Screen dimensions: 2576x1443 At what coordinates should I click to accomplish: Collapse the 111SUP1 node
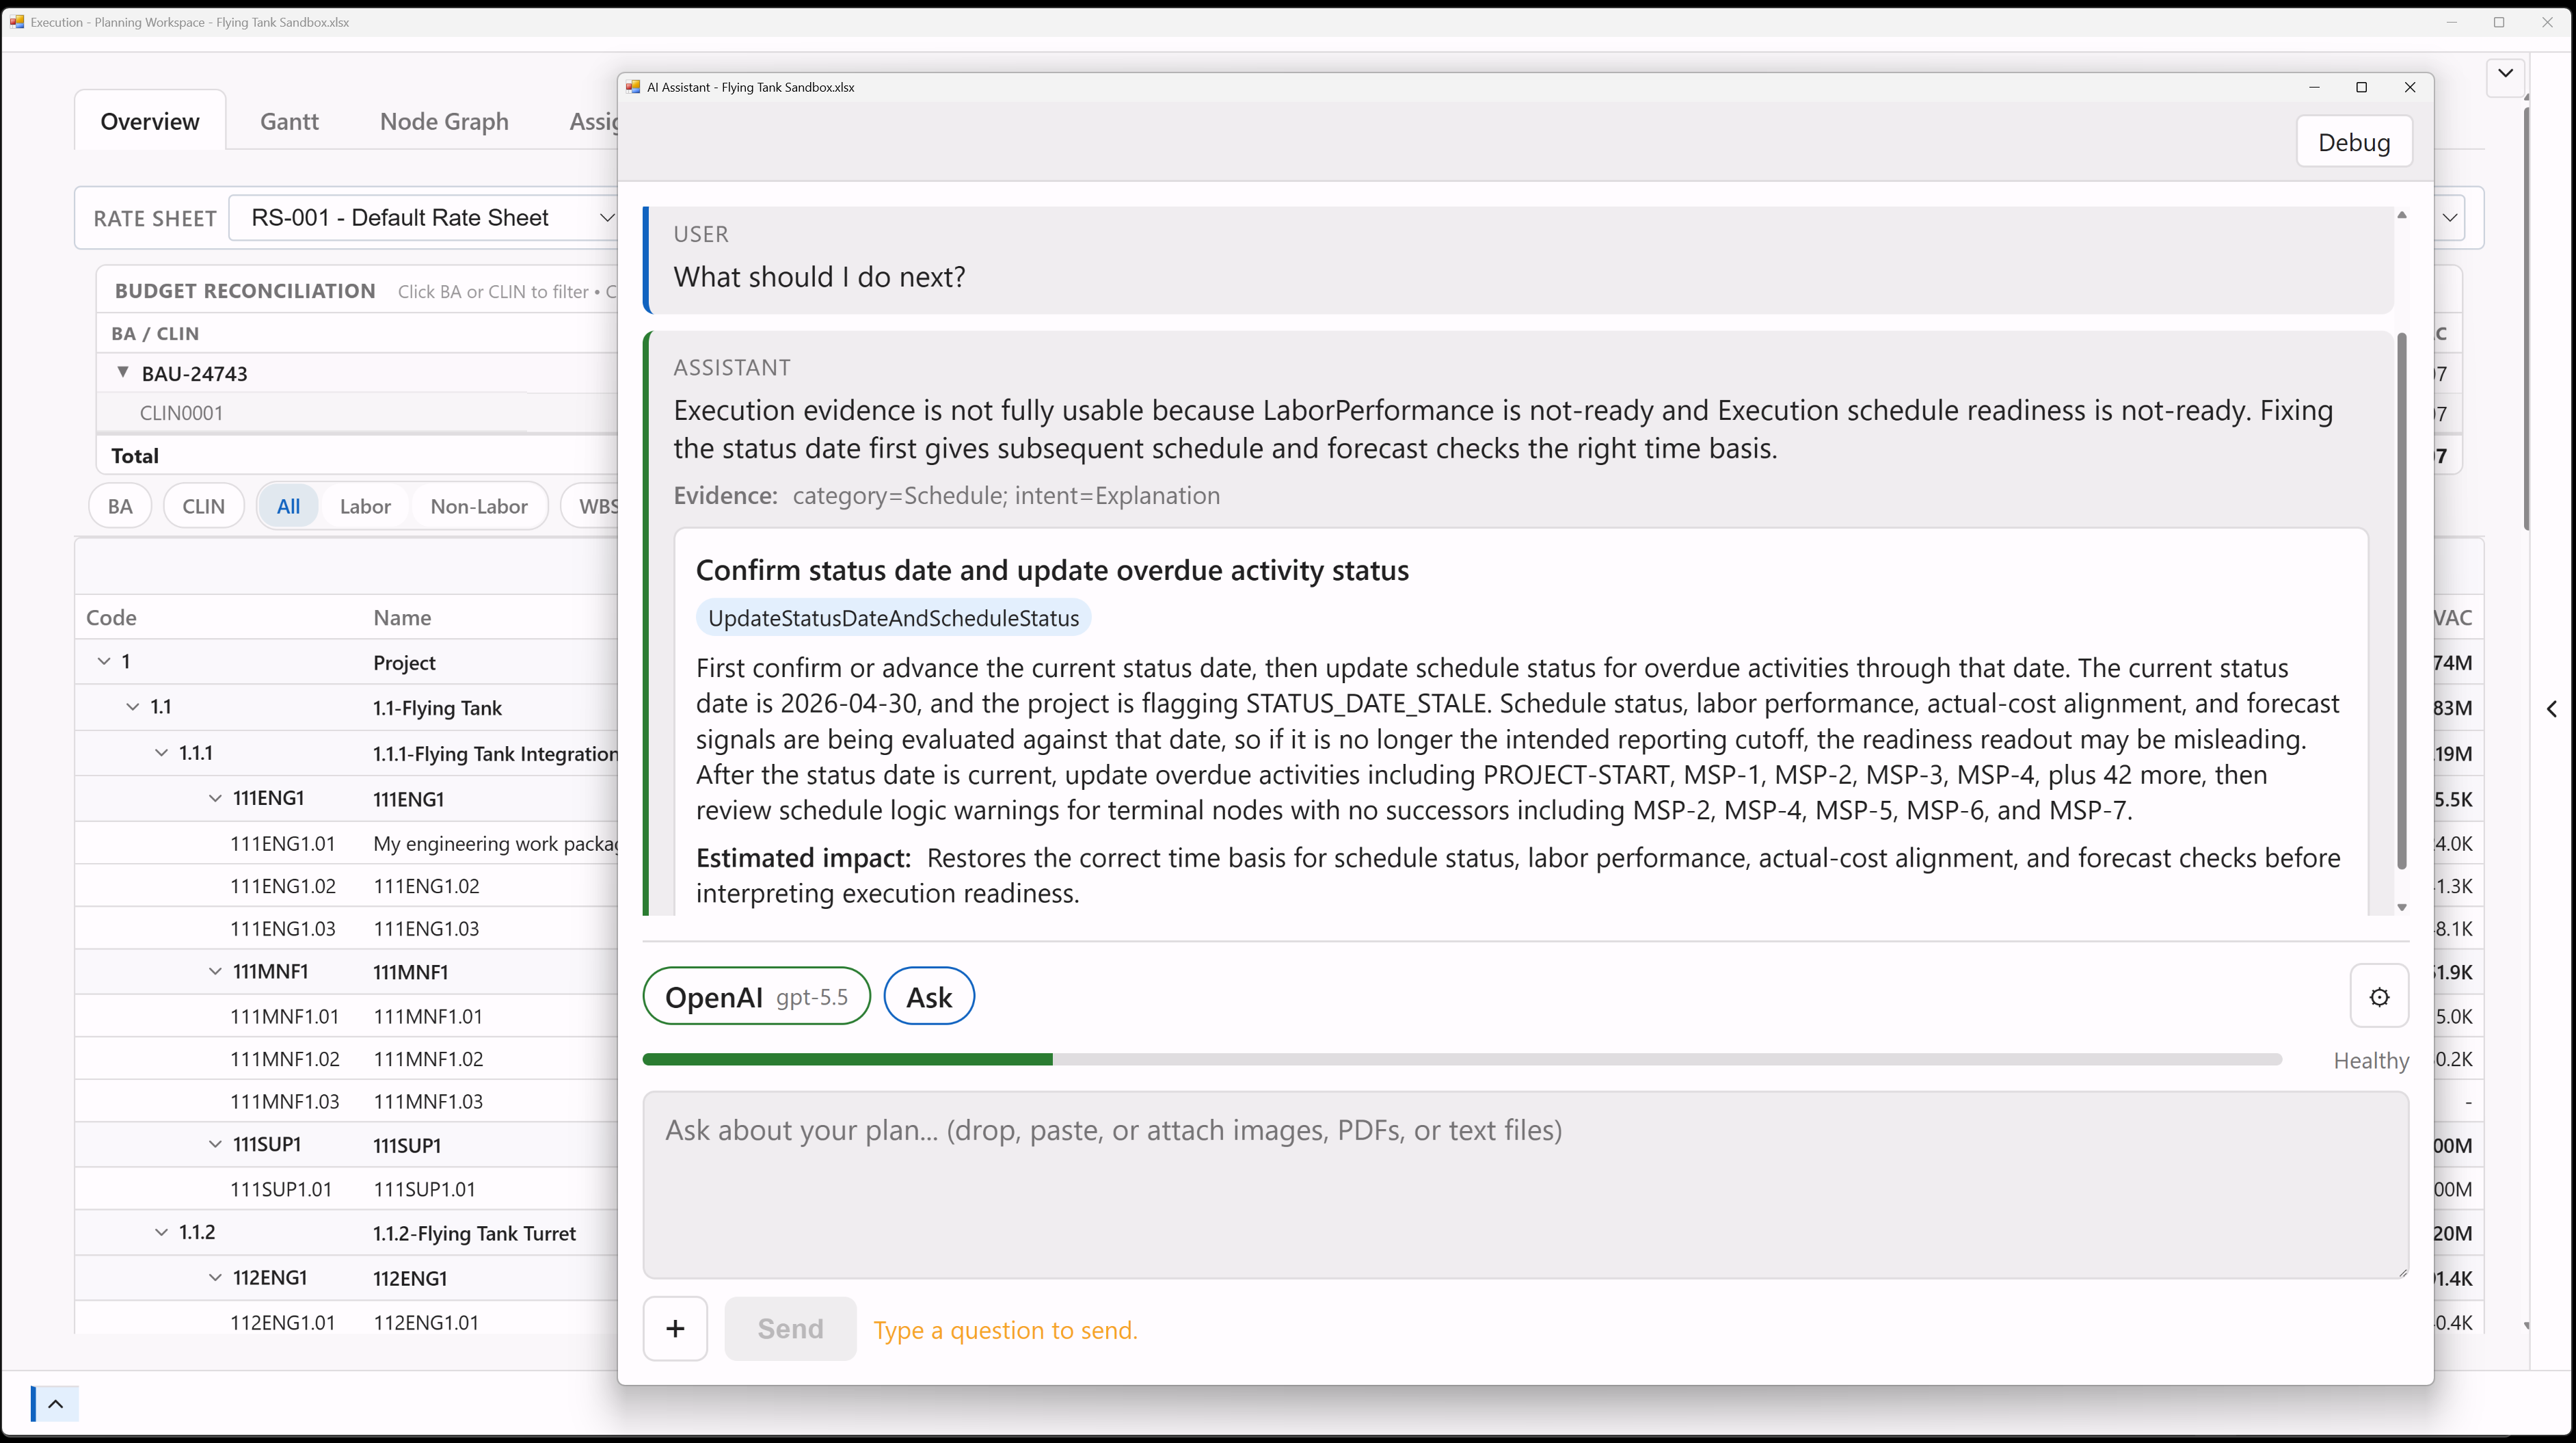(215, 1144)
